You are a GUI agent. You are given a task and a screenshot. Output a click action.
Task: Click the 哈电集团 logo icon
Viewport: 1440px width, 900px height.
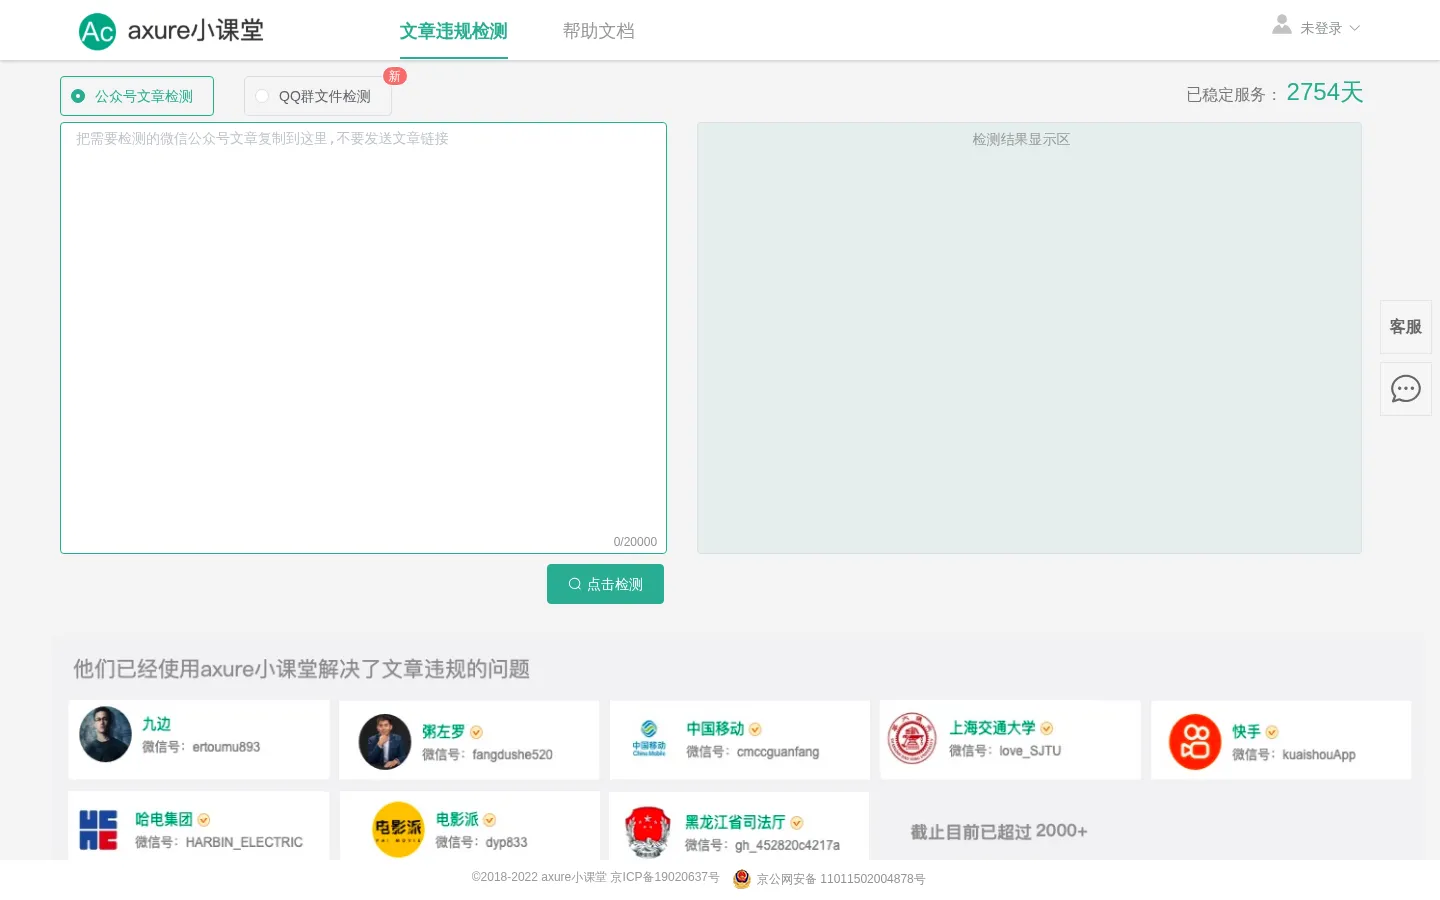click(x=98, y=830)
